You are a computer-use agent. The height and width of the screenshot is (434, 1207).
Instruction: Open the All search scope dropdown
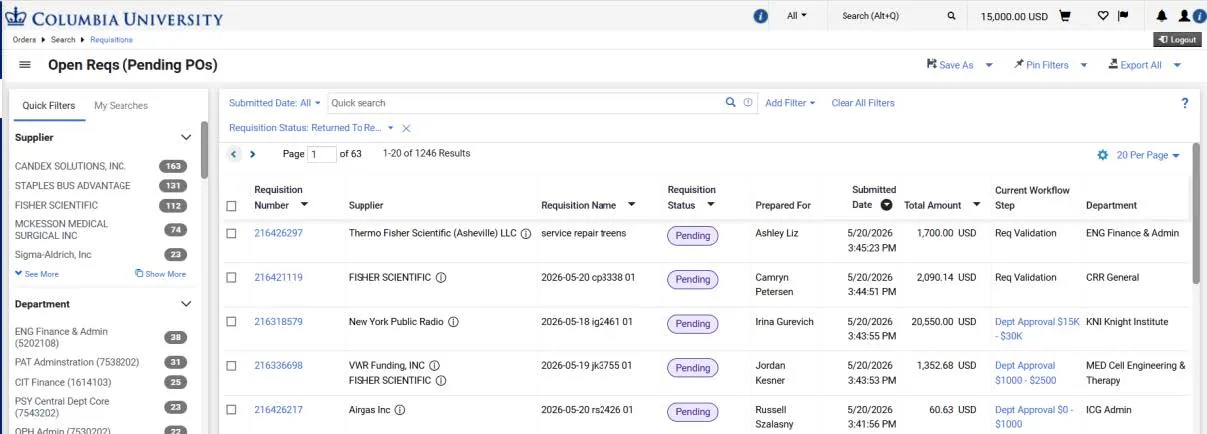coord(797,16)
